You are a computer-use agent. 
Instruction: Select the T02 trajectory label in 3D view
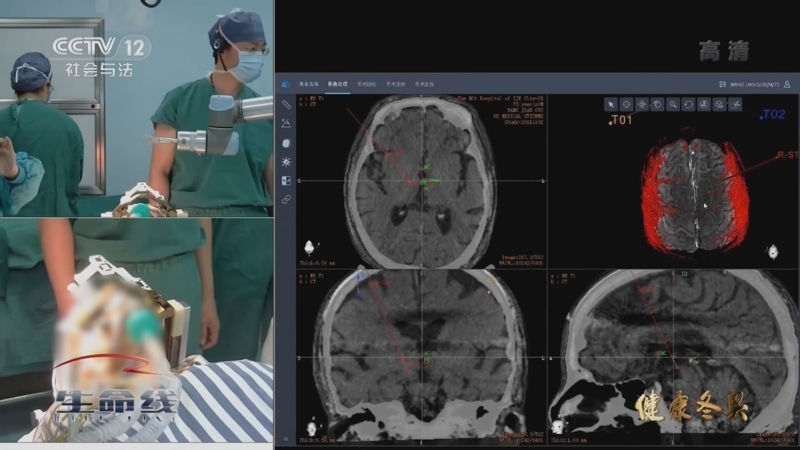(x=772, y=114)
